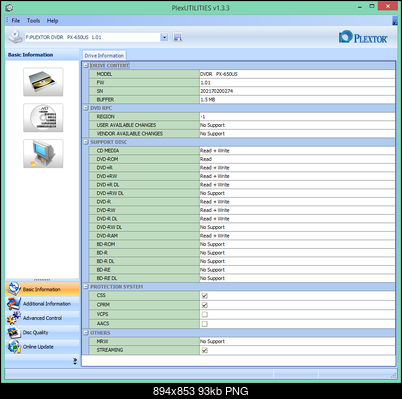The height and width of the screenshot is (399, 402).
Task: Collapse the DRIVE CONTENT section
Action: [86, 65]
